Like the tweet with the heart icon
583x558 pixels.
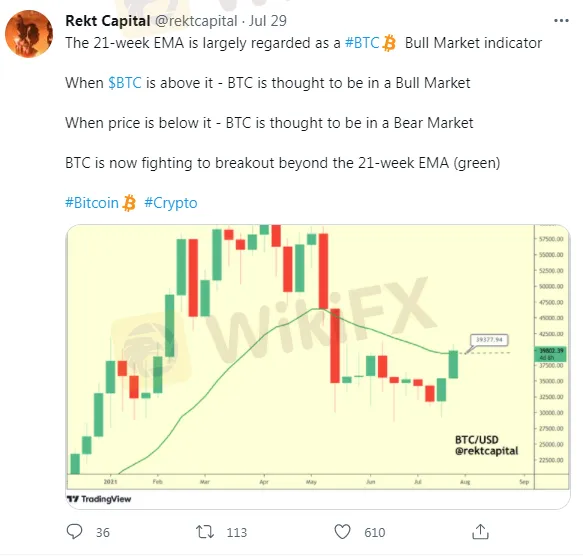[342, 532]
